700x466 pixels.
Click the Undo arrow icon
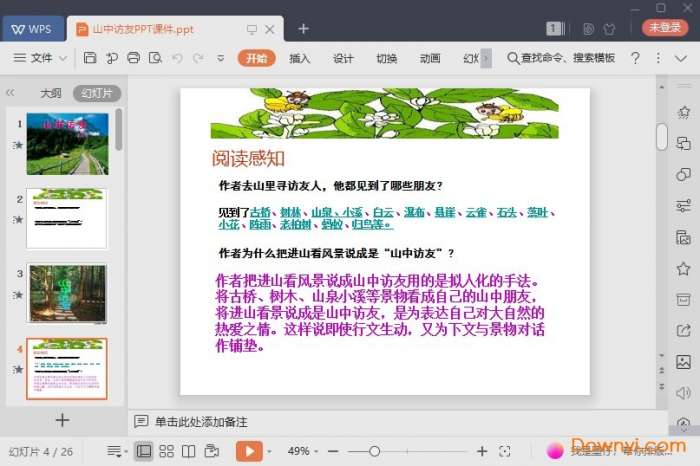pyautogui.click(x=177, y=58)
